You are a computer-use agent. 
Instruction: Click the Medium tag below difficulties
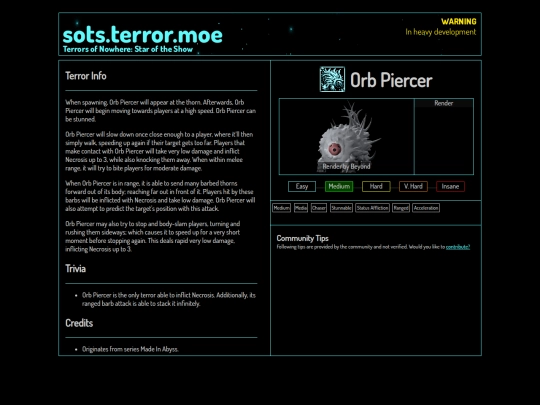coord(281,208)
